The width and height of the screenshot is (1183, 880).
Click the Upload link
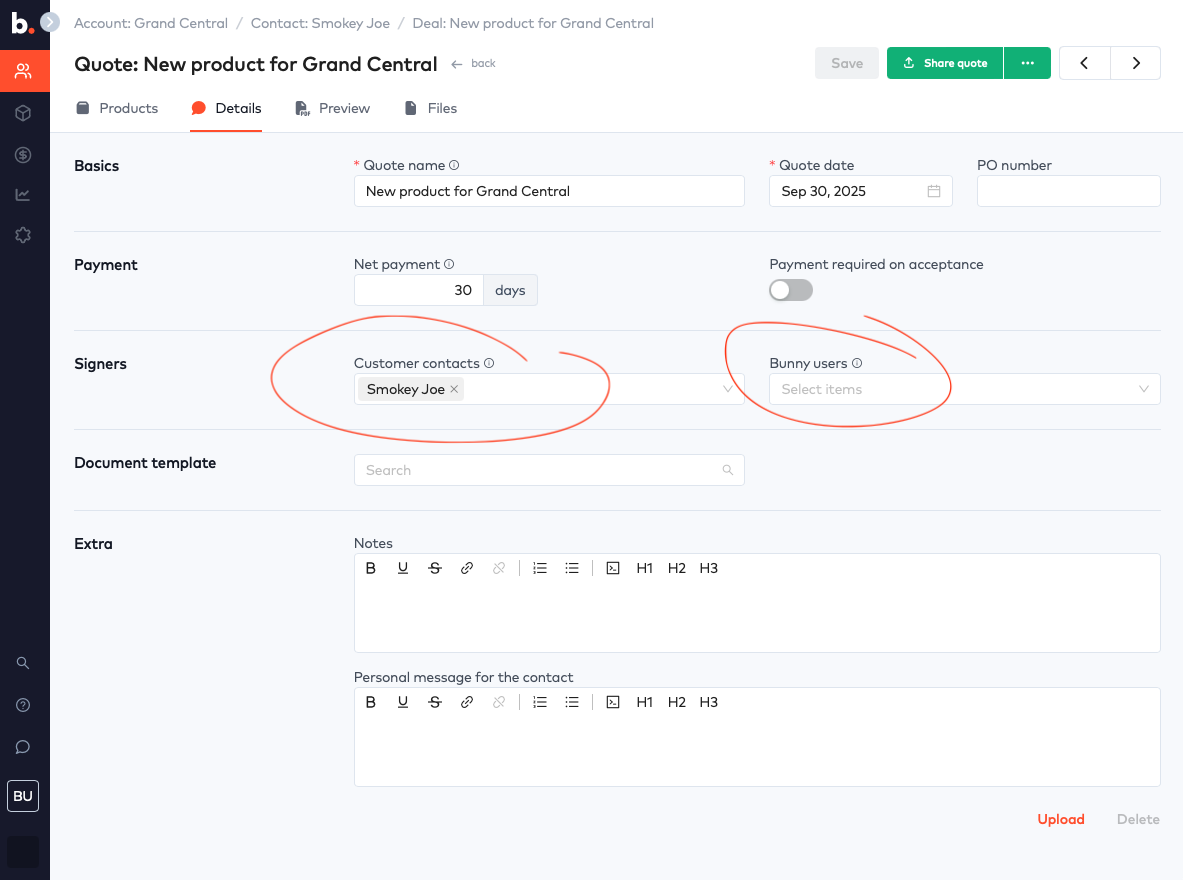click(1061, 819)
